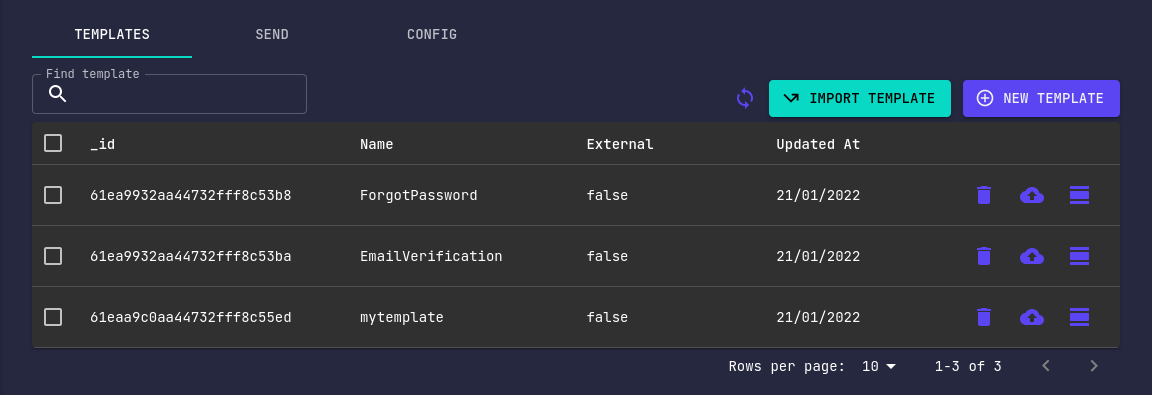Check the mytemplate row checkbox
Image resolution: width=1152 pixels, height=395 pixels.
click(53, 317)
